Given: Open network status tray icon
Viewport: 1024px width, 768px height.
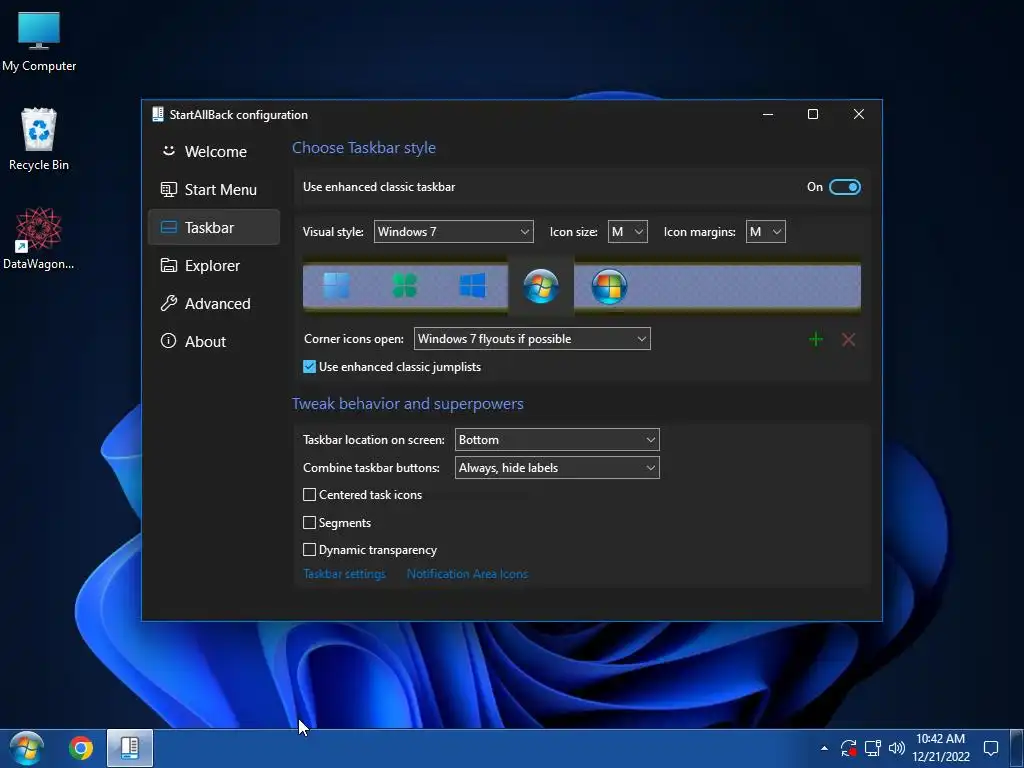Looking at the screenshot, I should 872,748.
